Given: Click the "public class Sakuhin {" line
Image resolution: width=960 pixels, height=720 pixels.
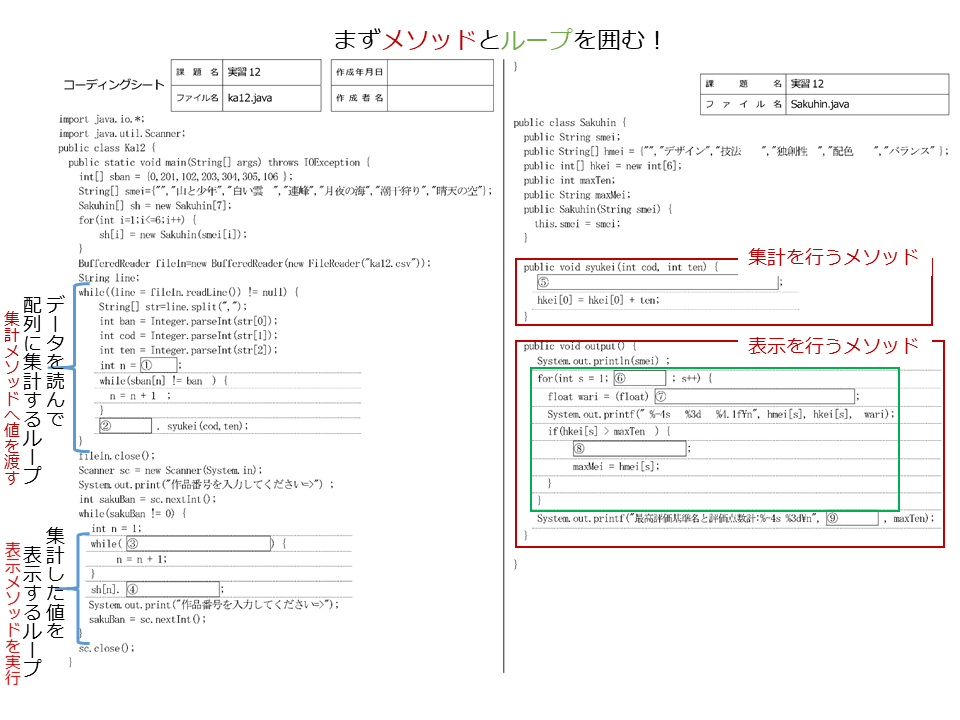Looking at the screenshot, I should (x=570, y=122).
